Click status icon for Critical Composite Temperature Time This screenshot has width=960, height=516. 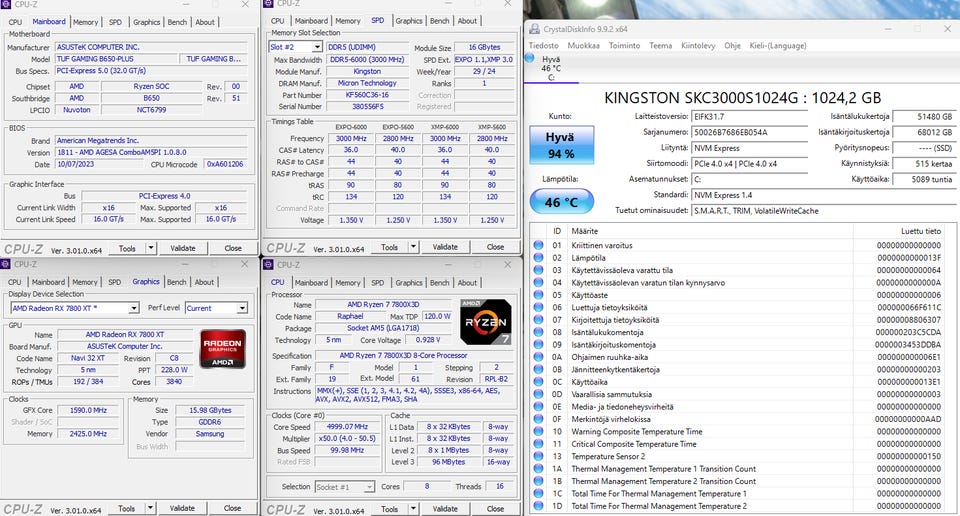538,444
